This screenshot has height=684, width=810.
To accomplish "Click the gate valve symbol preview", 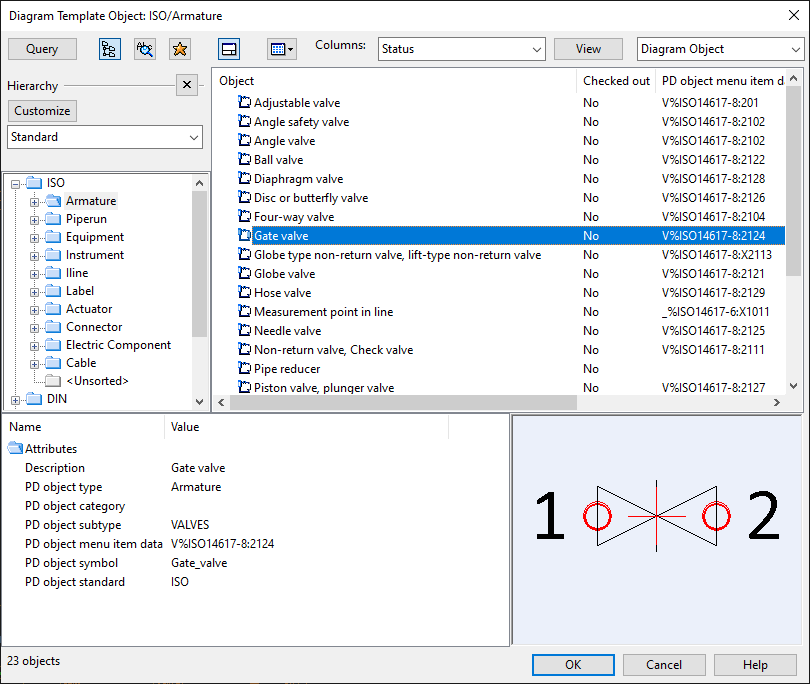I will tap(656, 516).
